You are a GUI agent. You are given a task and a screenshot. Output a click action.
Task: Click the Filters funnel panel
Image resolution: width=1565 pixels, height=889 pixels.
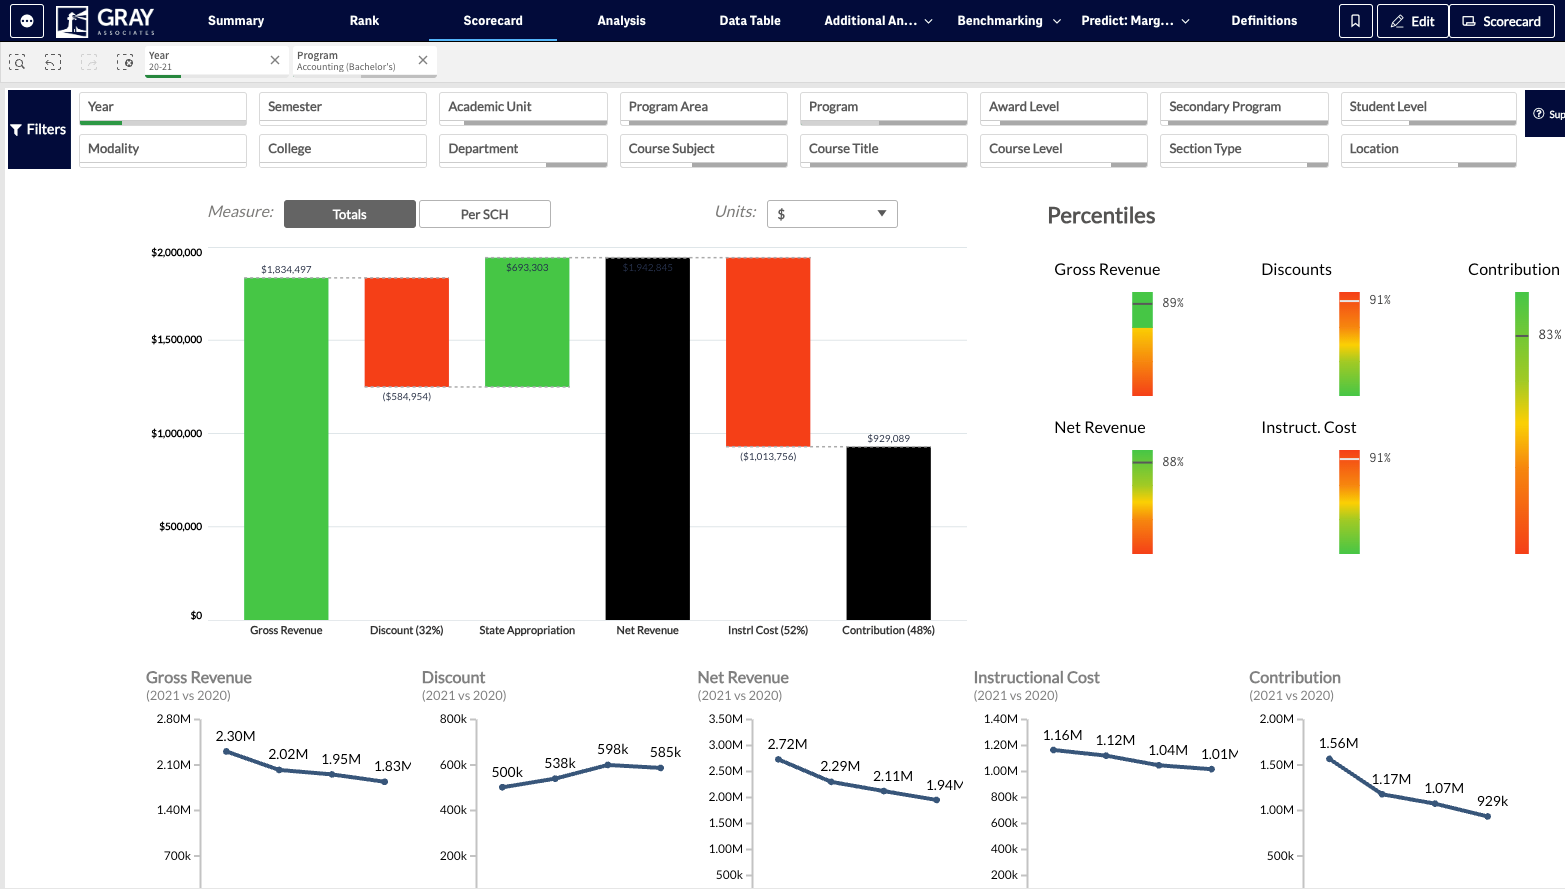pyautogui.click(x=39, y=129)
